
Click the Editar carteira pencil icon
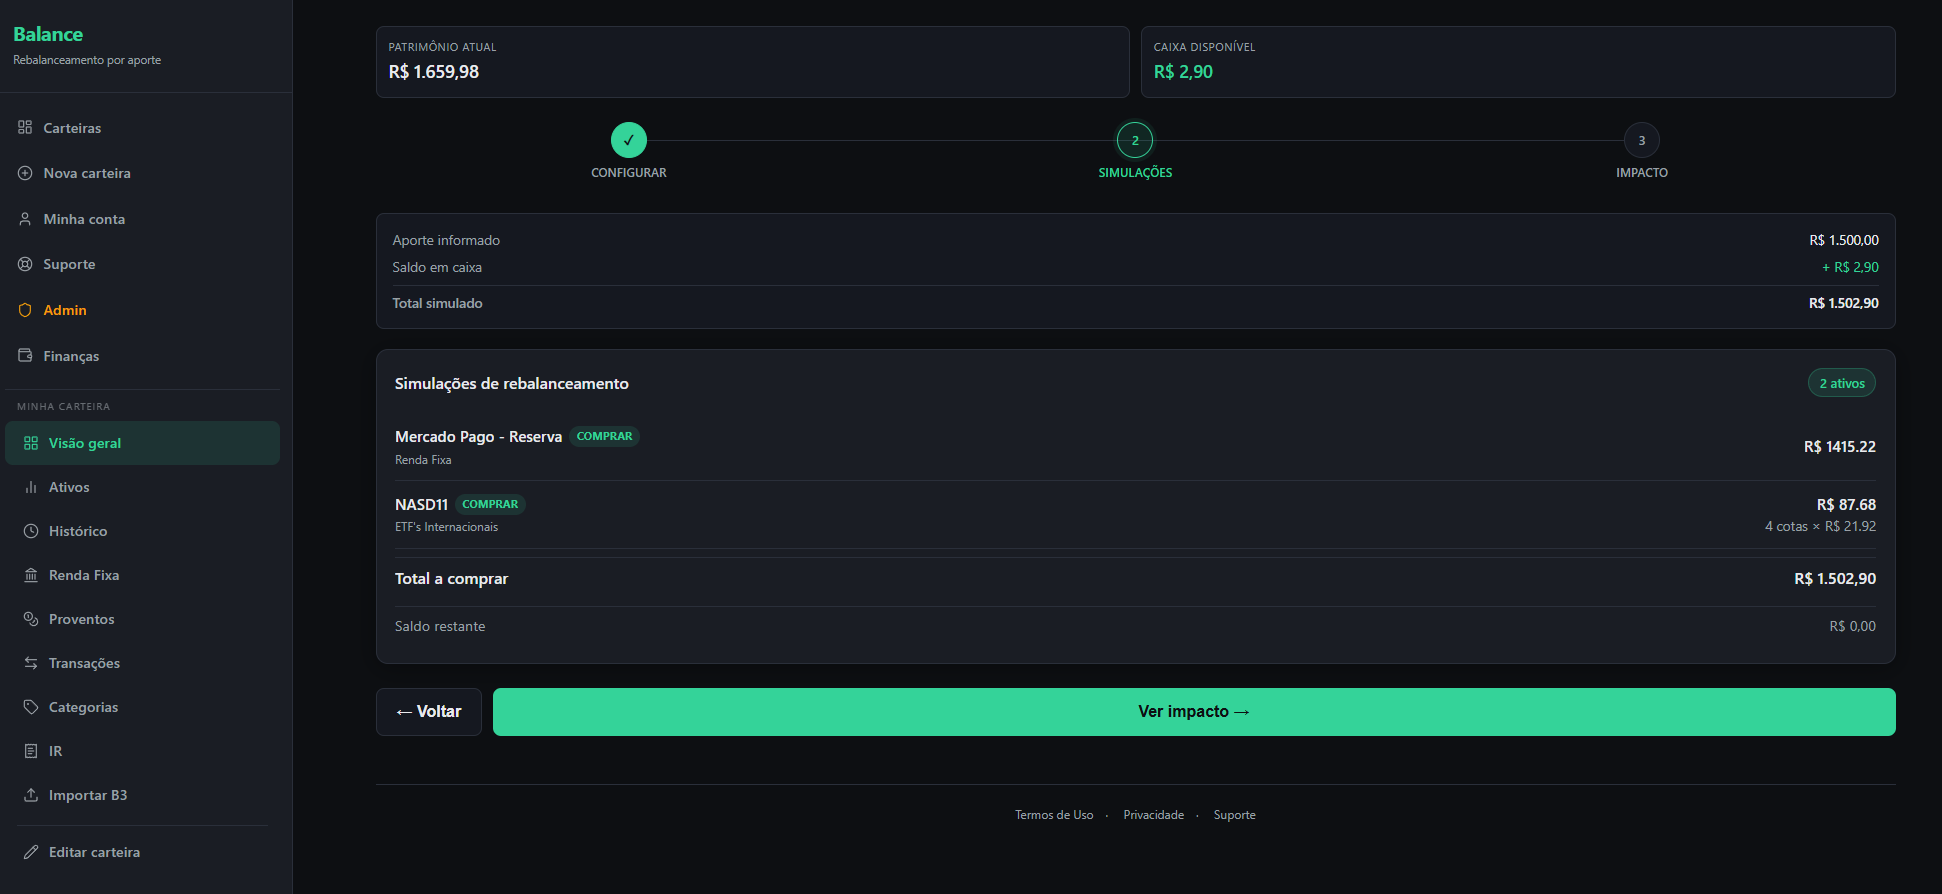[31, 852]
